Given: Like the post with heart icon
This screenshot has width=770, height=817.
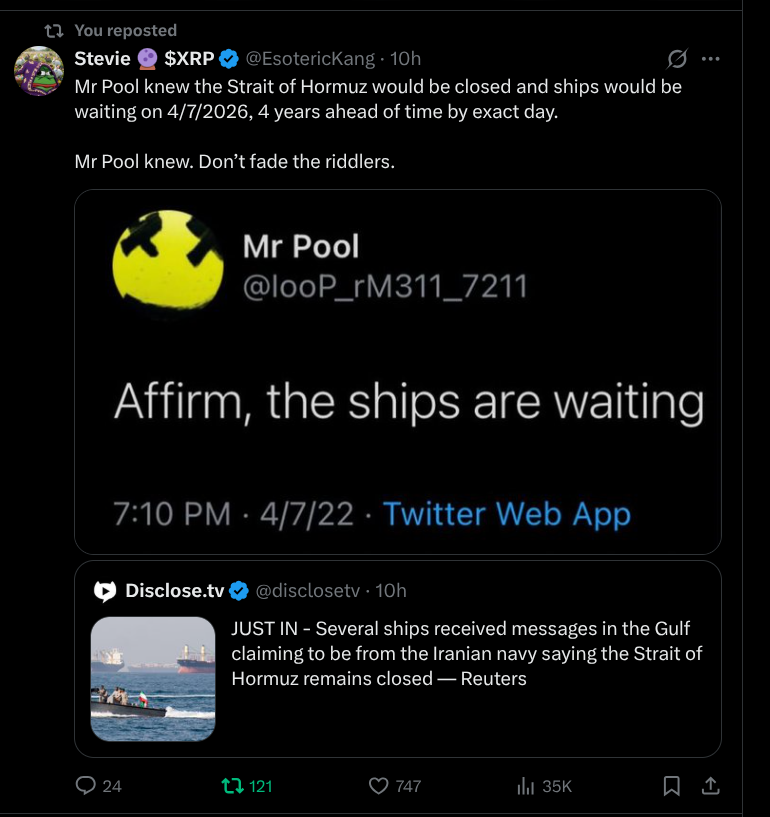Looking at the screenshot, I should click(x=378, y=786).
